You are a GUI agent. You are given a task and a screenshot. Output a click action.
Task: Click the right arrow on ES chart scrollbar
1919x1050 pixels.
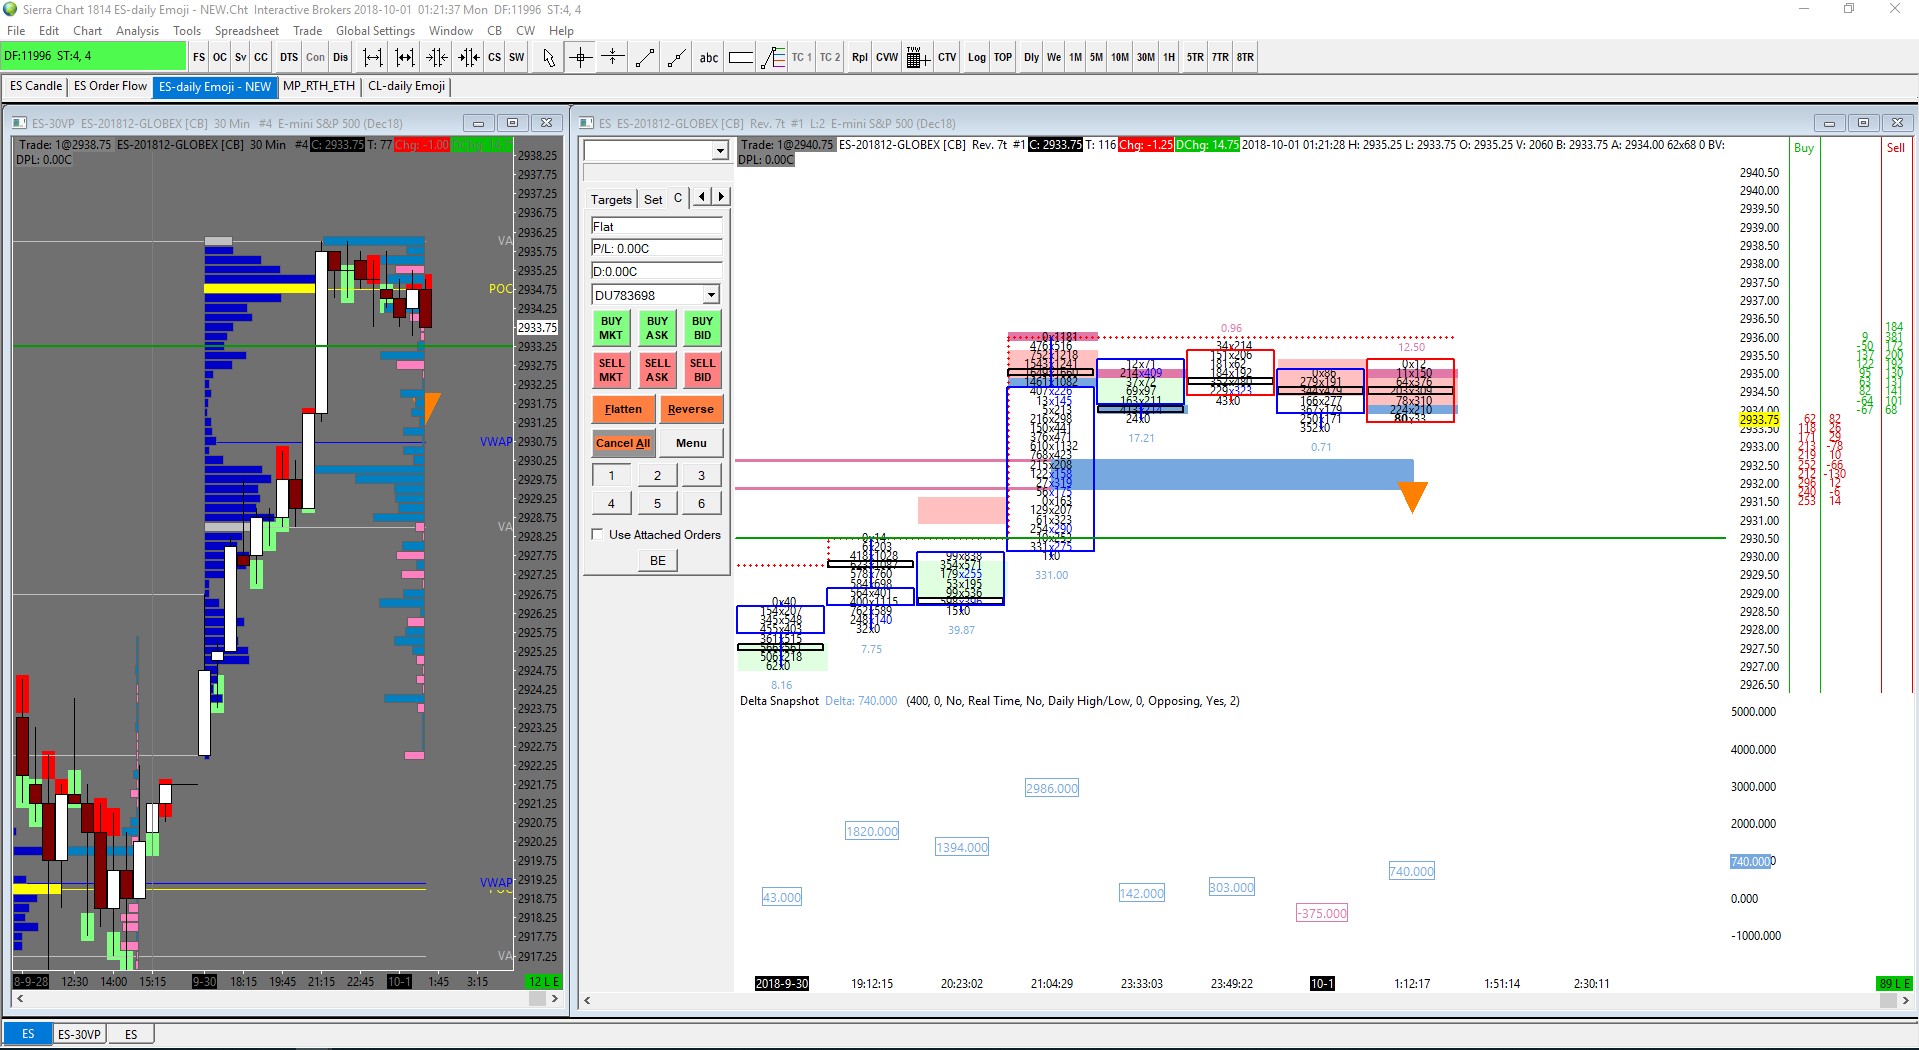[x=1906, y=1000]
